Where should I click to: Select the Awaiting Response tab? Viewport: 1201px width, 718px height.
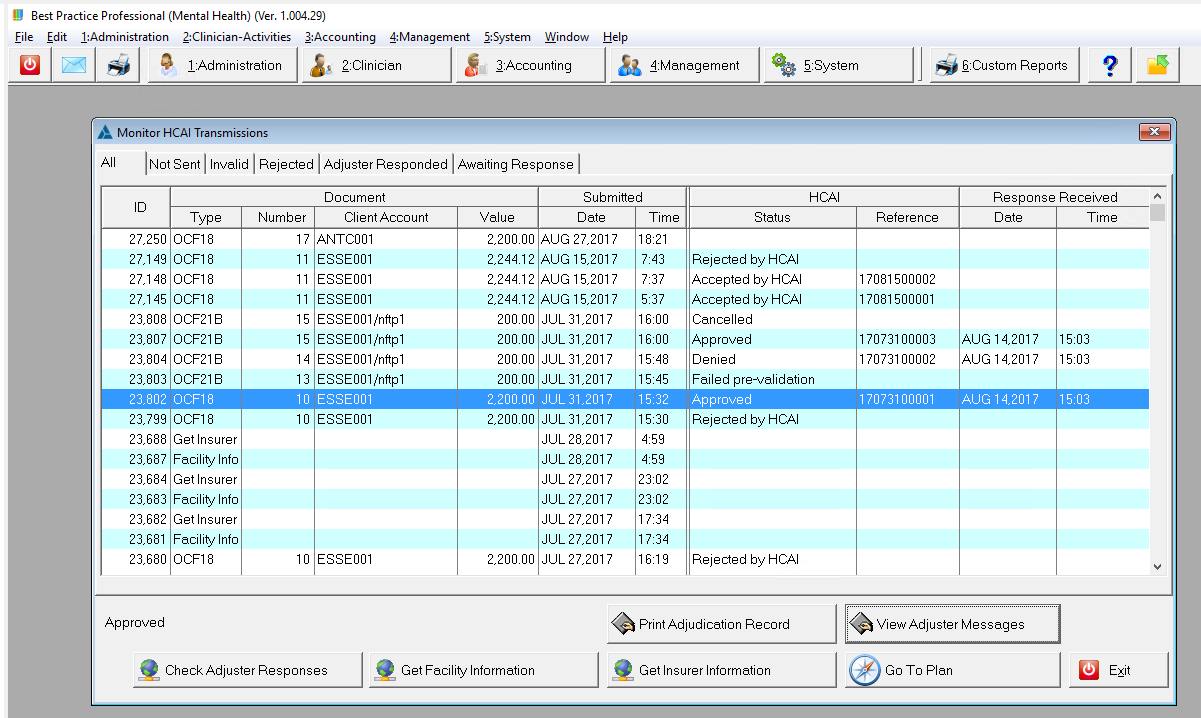point(515,164)
